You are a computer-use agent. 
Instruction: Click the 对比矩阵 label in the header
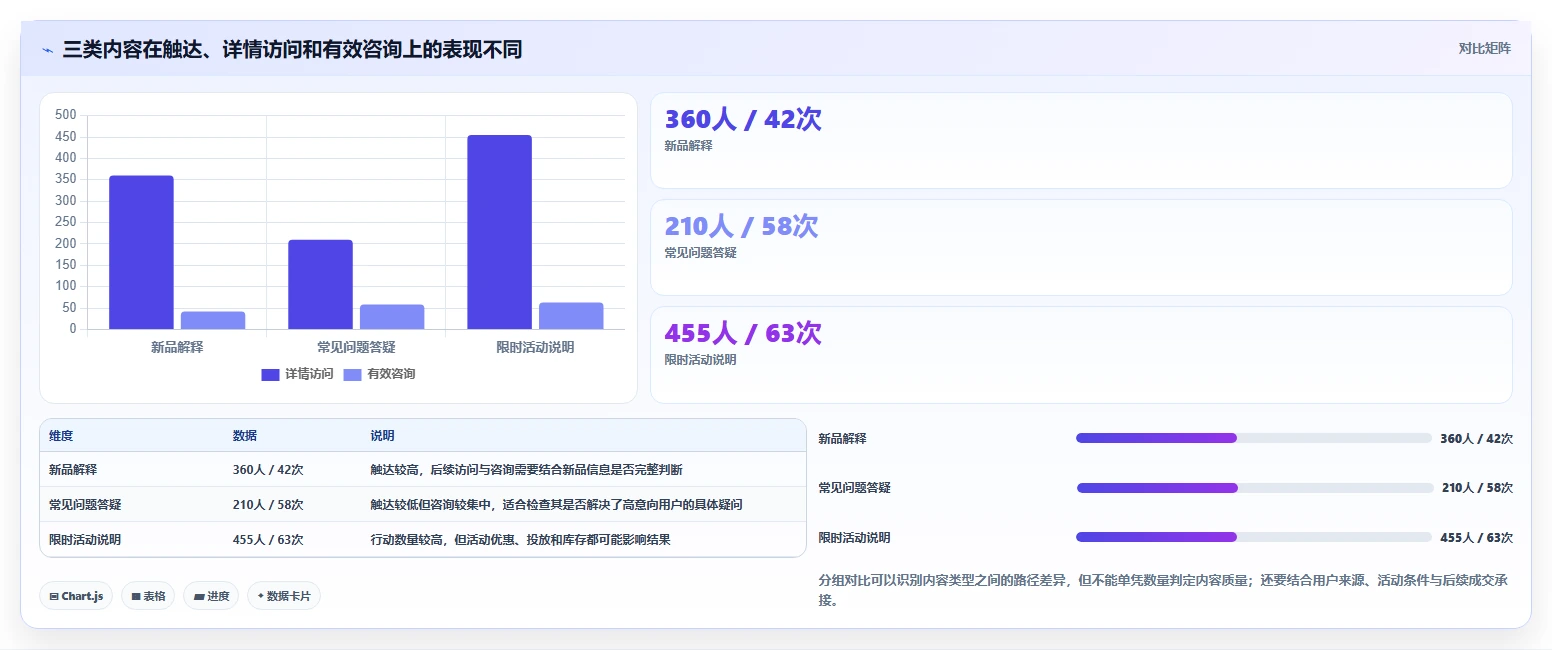point(1485,48)
